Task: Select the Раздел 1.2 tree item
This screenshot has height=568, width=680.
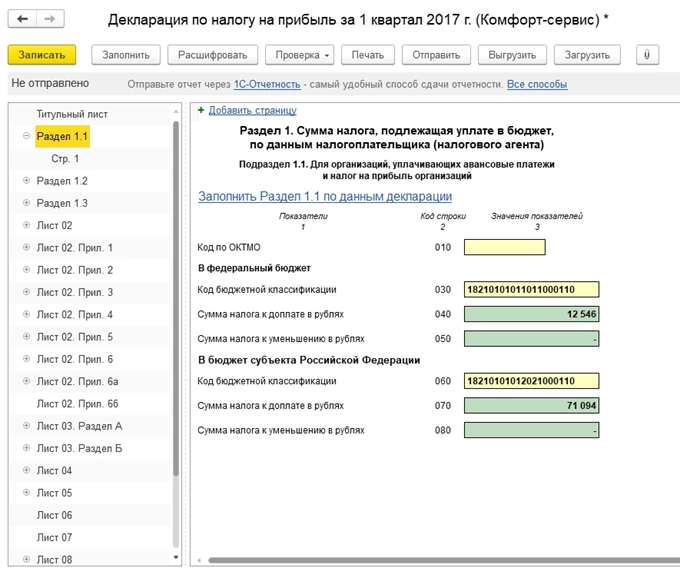Action: 62,181
